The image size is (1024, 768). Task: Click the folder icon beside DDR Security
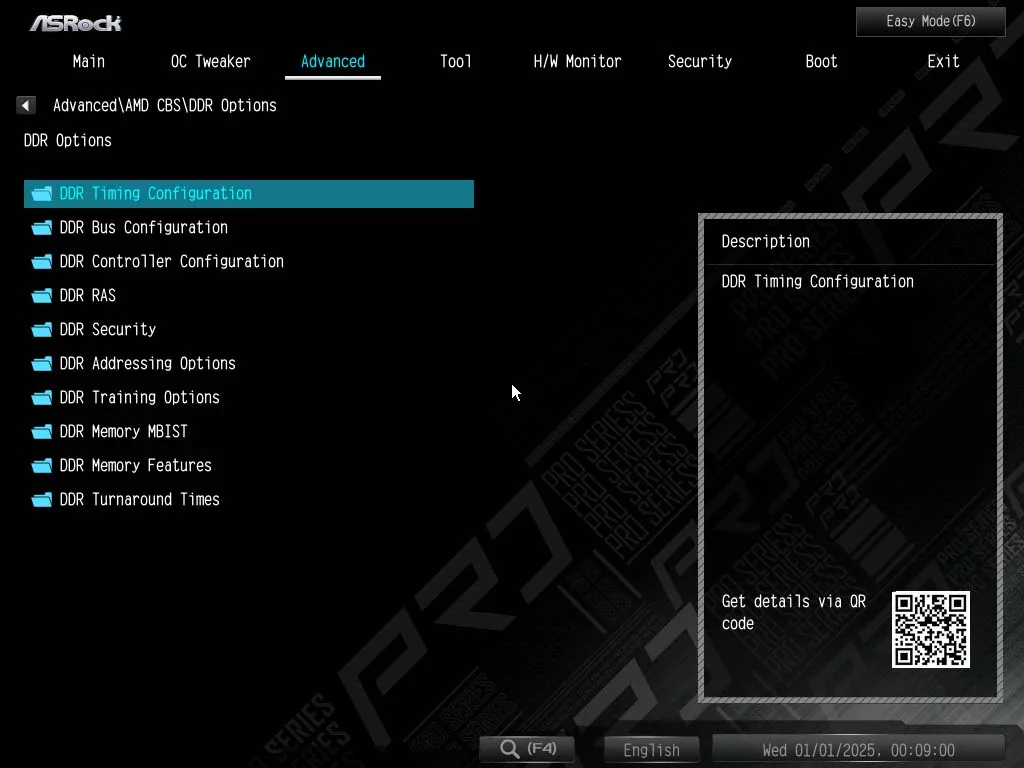41,330
